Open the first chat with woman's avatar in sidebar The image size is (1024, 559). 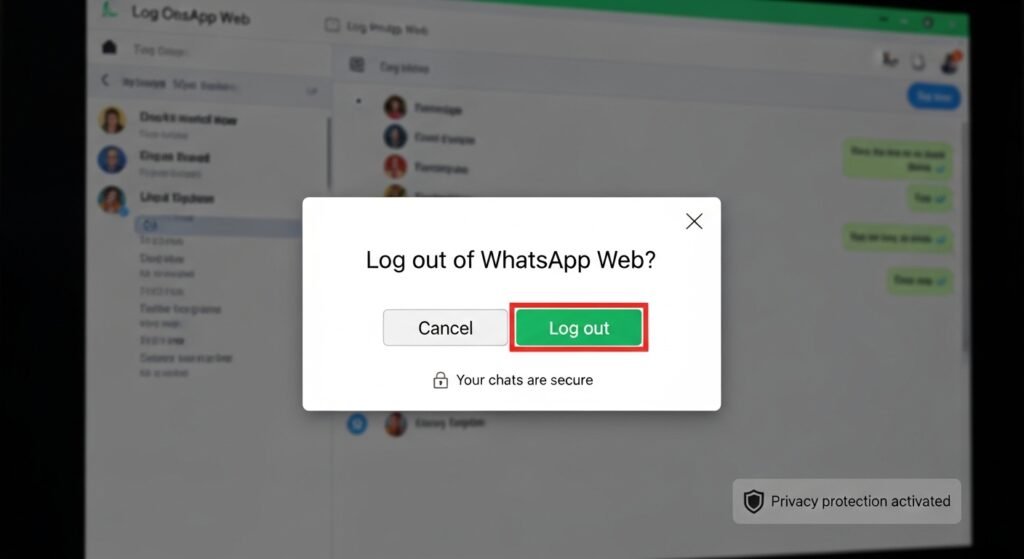(208, 122)
